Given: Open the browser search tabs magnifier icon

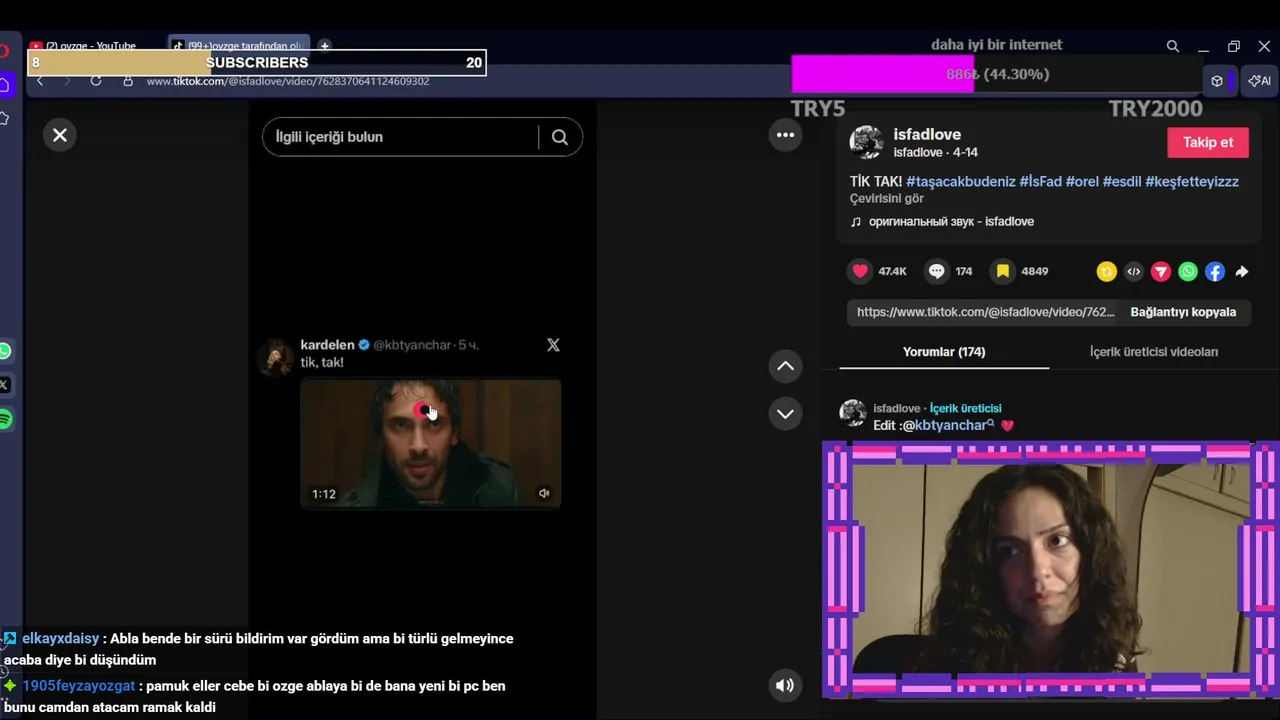Looking at the screenshot, I should 1173,46.
